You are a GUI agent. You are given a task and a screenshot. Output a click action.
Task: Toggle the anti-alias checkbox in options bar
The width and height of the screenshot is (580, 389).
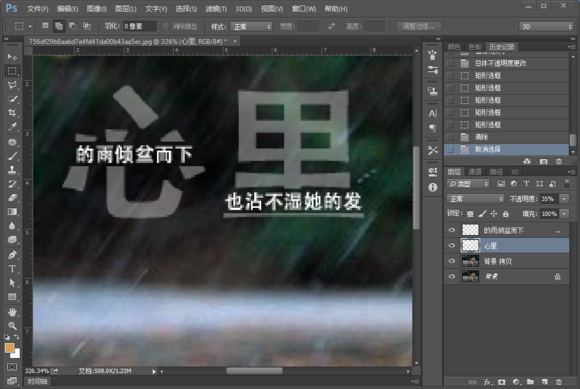(x=165, y=26)
